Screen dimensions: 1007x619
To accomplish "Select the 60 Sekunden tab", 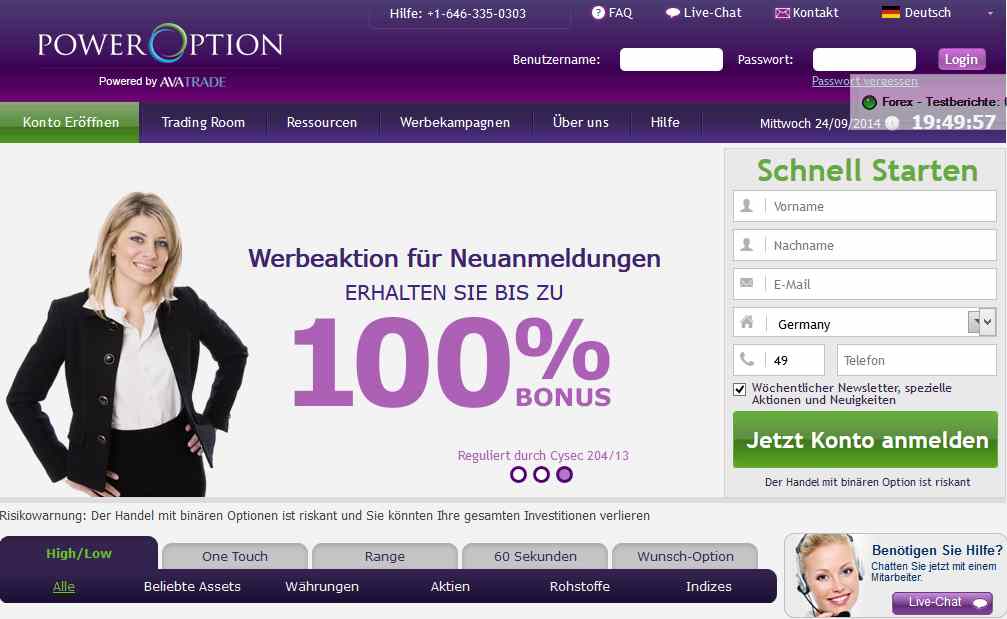I will tap(535, 556).
